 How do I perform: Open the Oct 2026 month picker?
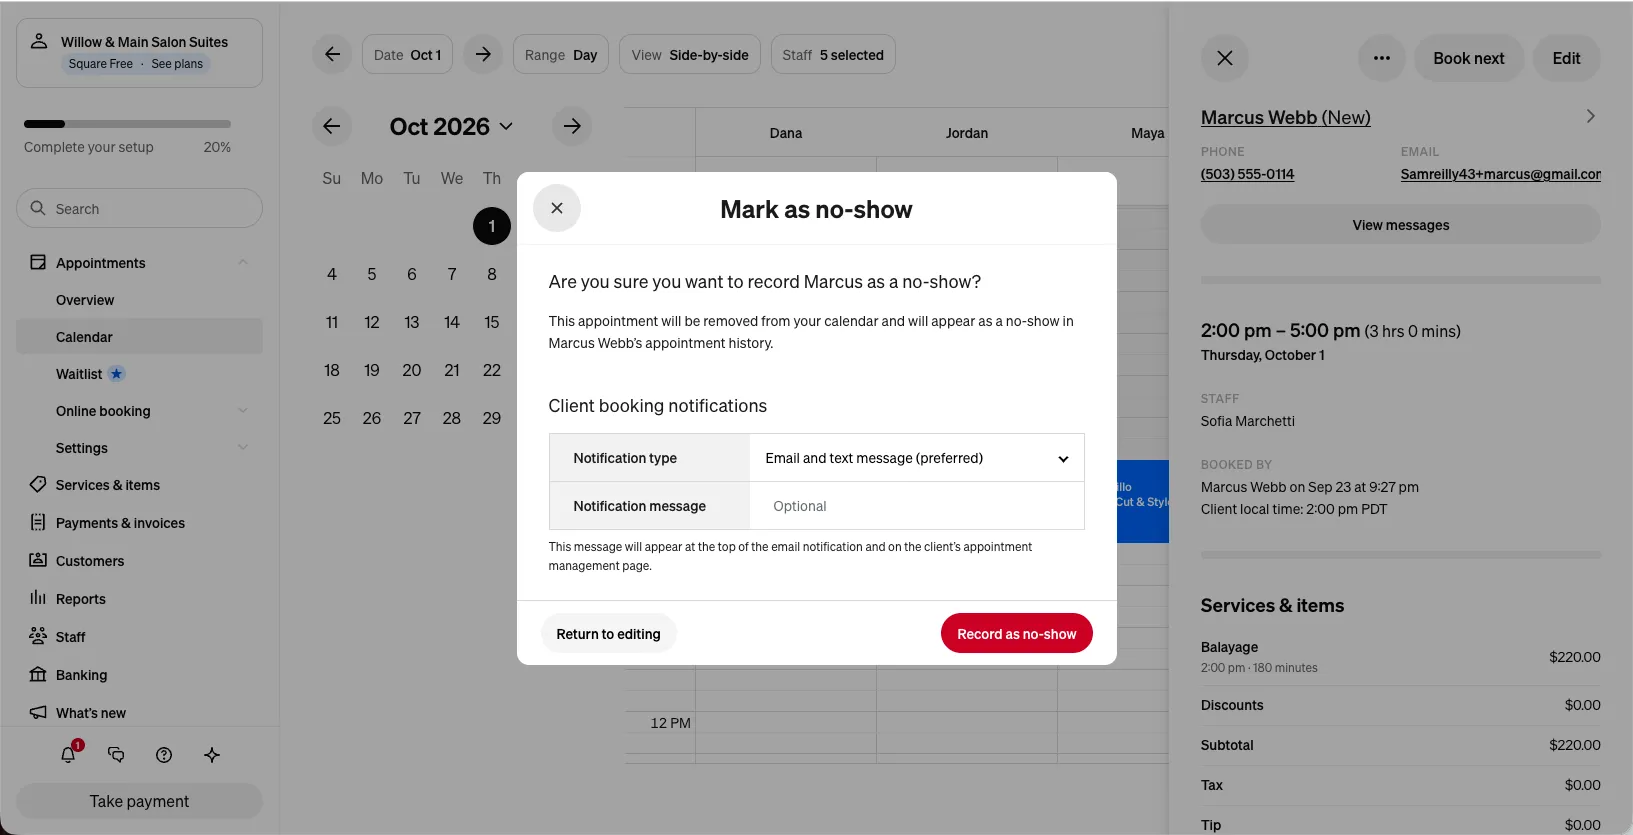[x=451, y=126]
